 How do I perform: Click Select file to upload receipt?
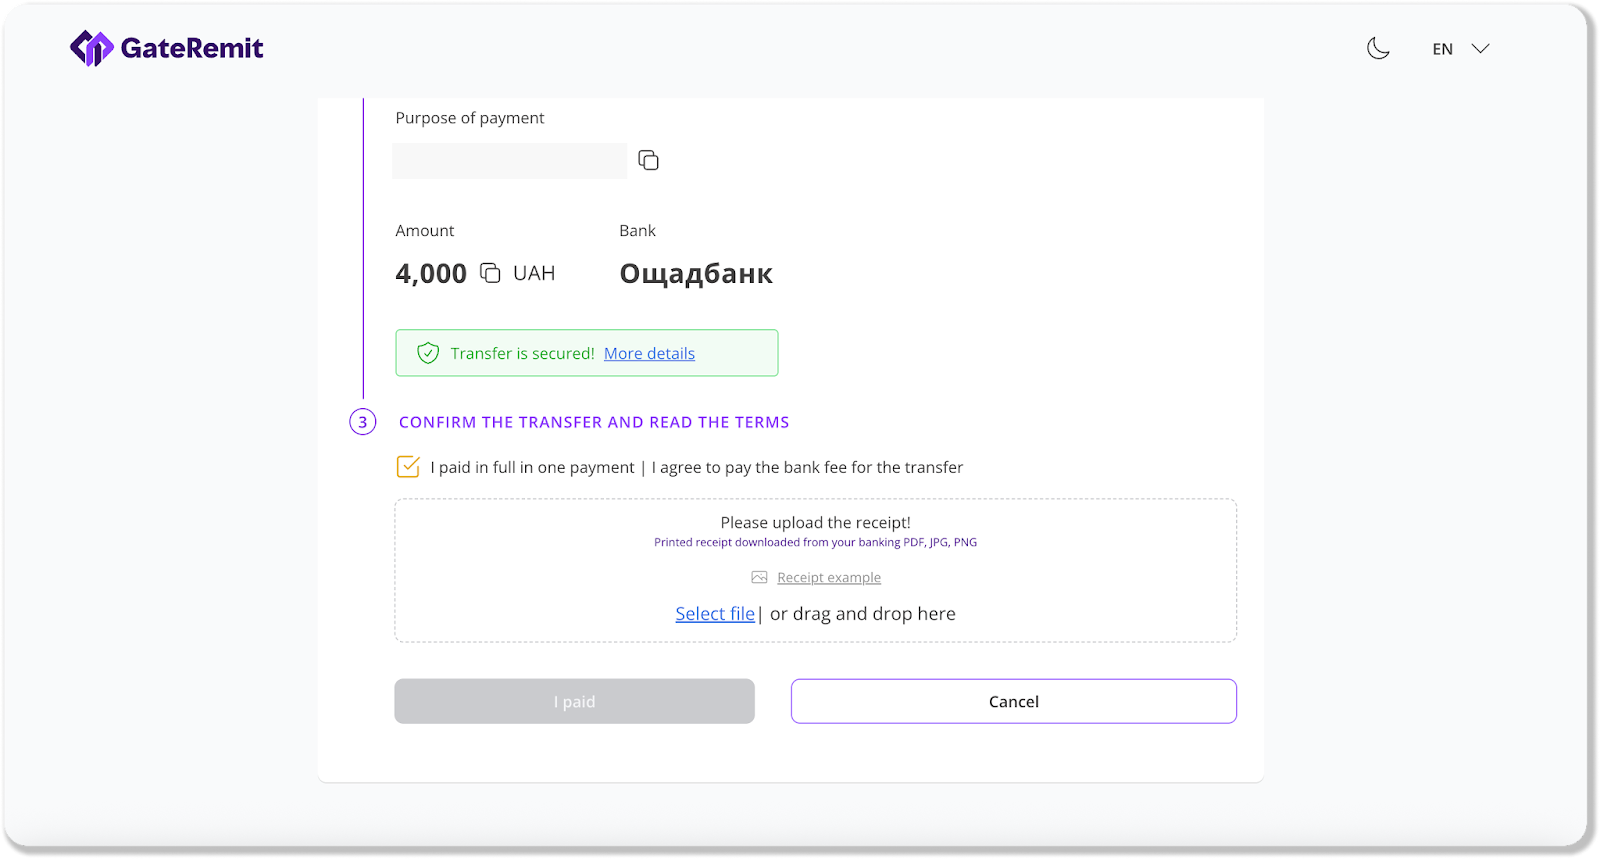714,613
